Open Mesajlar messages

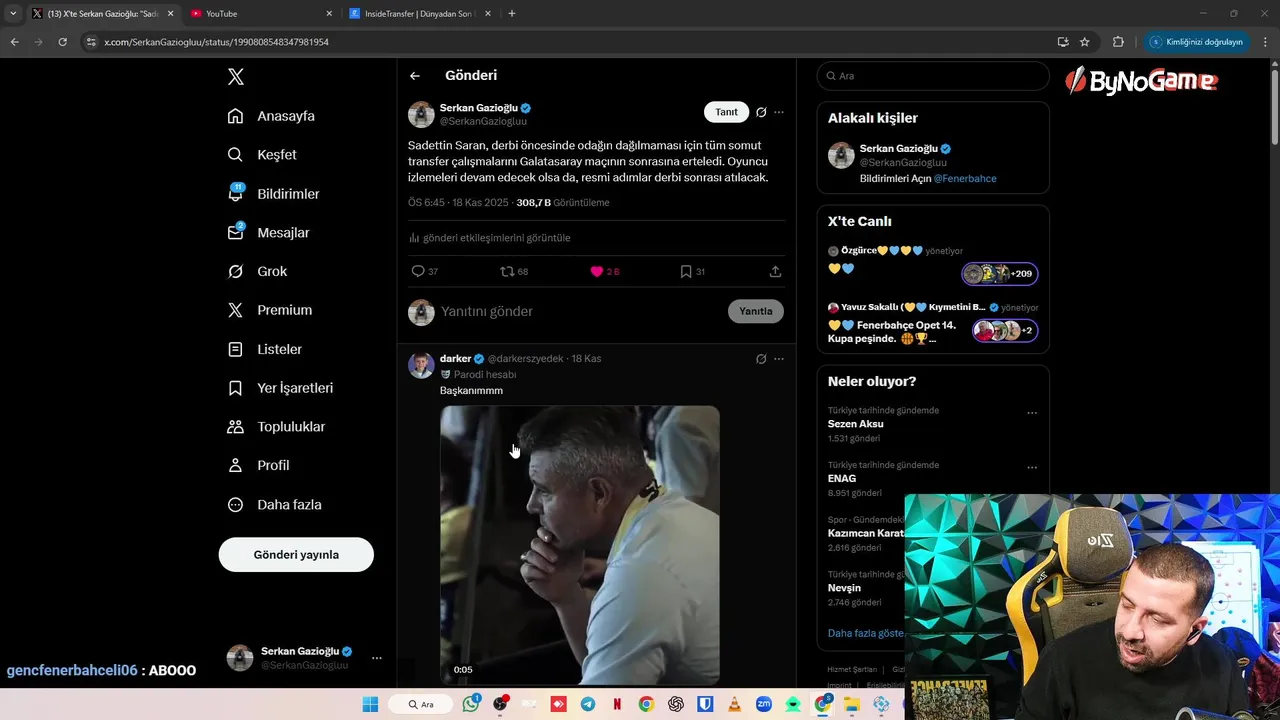click(x=268, y=233)
